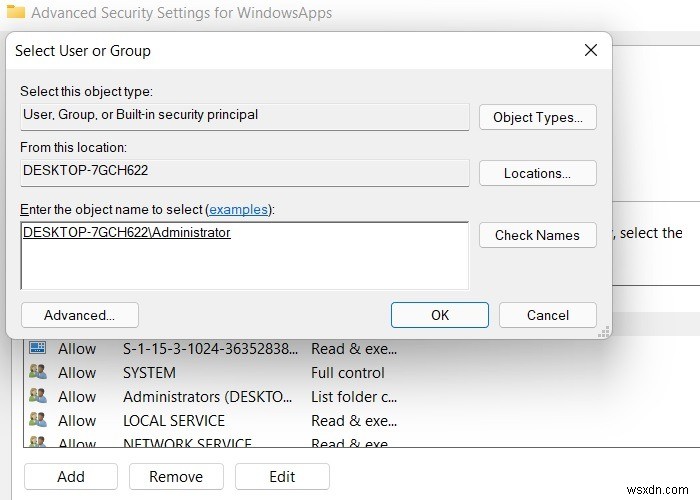The image size is (700, 500).
Task: Click Read & exe... in the S-1-15-3-1024 row
Action: (354, 349)
